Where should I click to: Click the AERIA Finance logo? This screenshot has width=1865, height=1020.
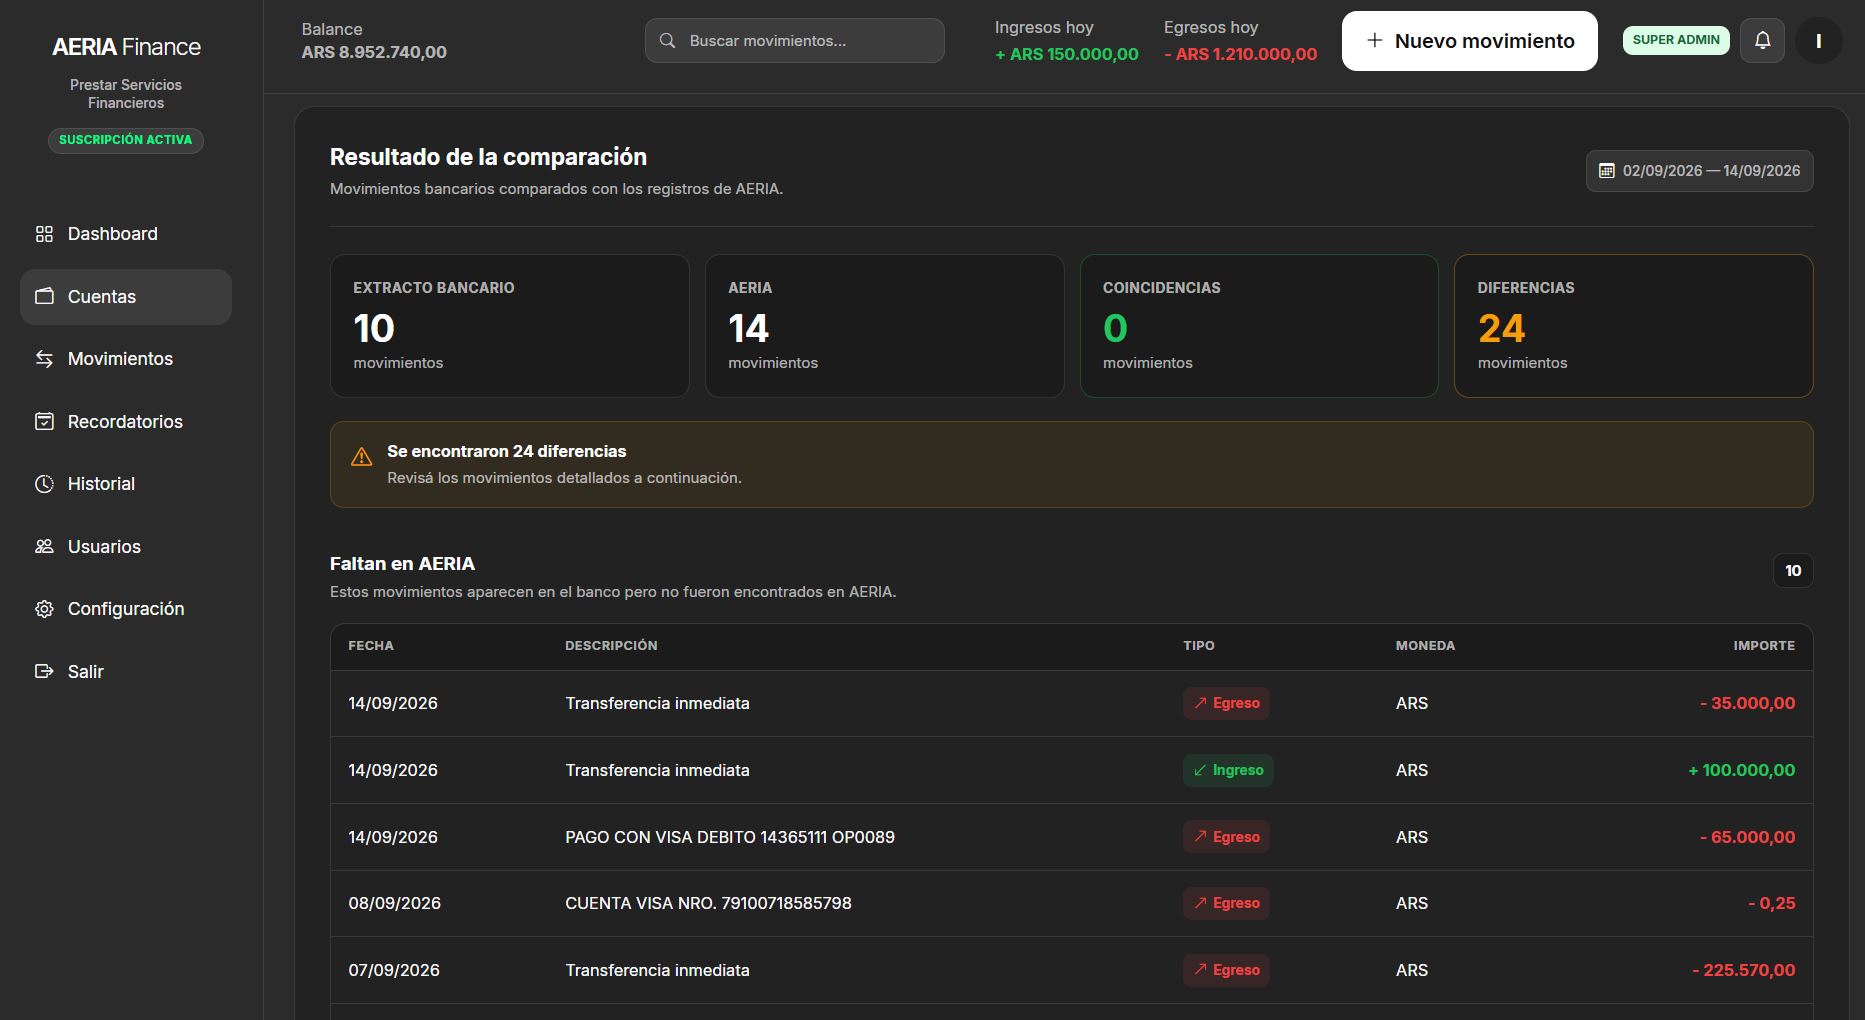pyautogui.click(x=126, y=47)
